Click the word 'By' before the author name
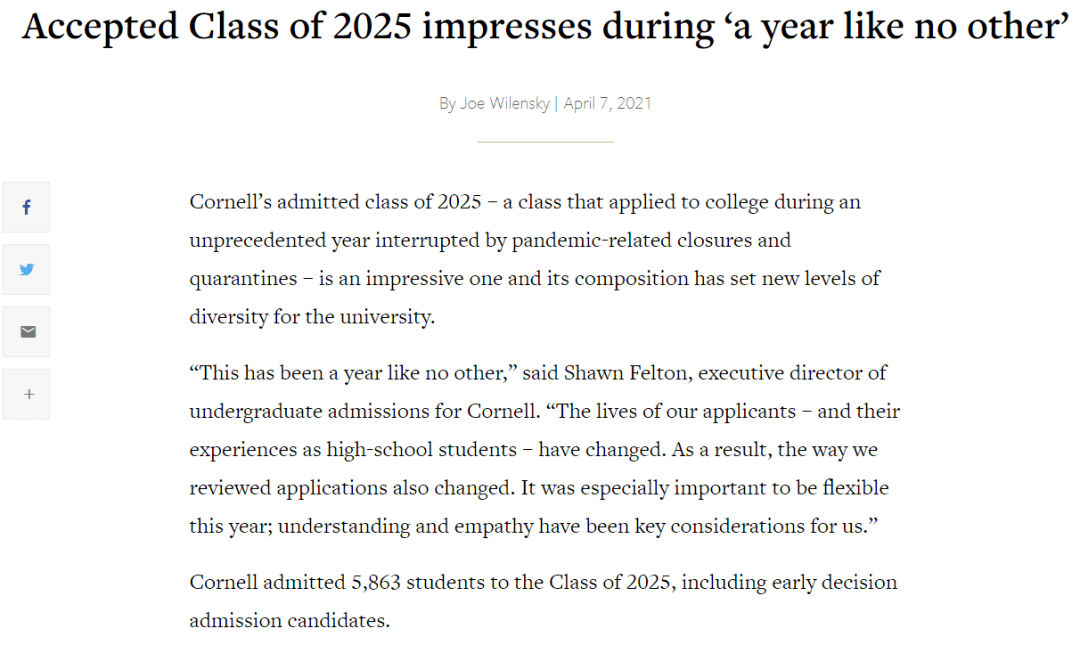This screenshot has height=645, width=1080. (447, 104)
